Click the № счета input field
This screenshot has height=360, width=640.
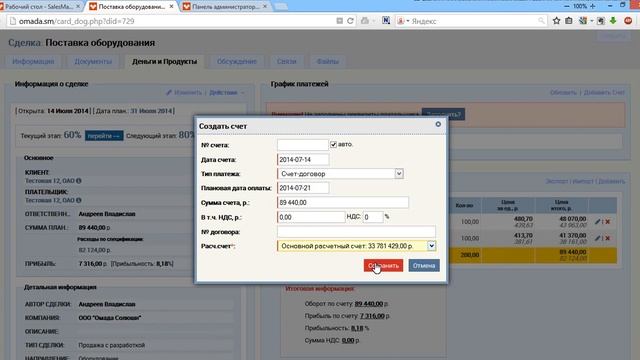[x=302, y=145]
